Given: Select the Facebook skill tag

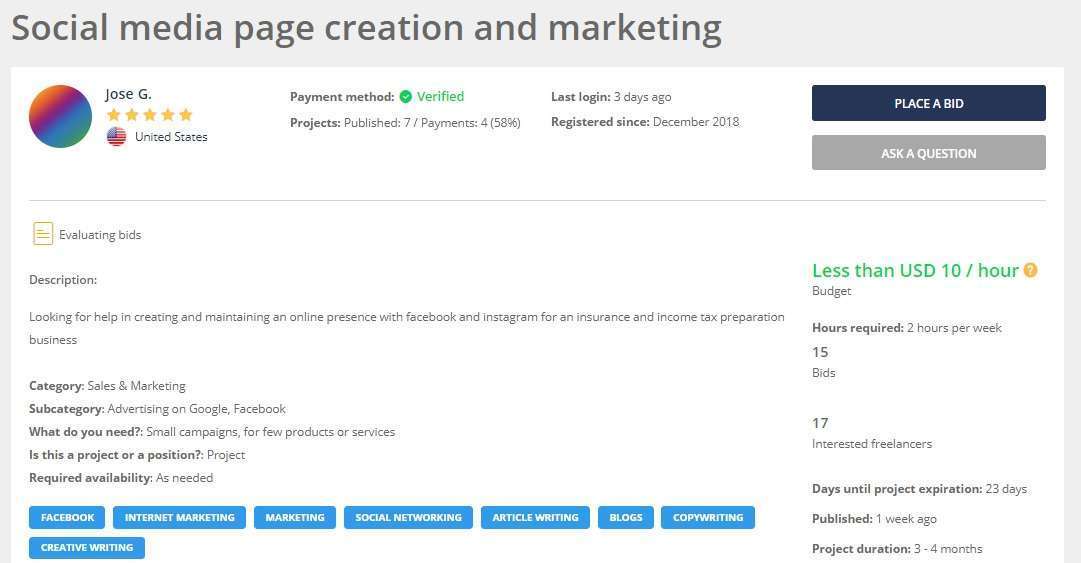Looking at the screenshot, I should pyautogui.click(x=67, y=517).
